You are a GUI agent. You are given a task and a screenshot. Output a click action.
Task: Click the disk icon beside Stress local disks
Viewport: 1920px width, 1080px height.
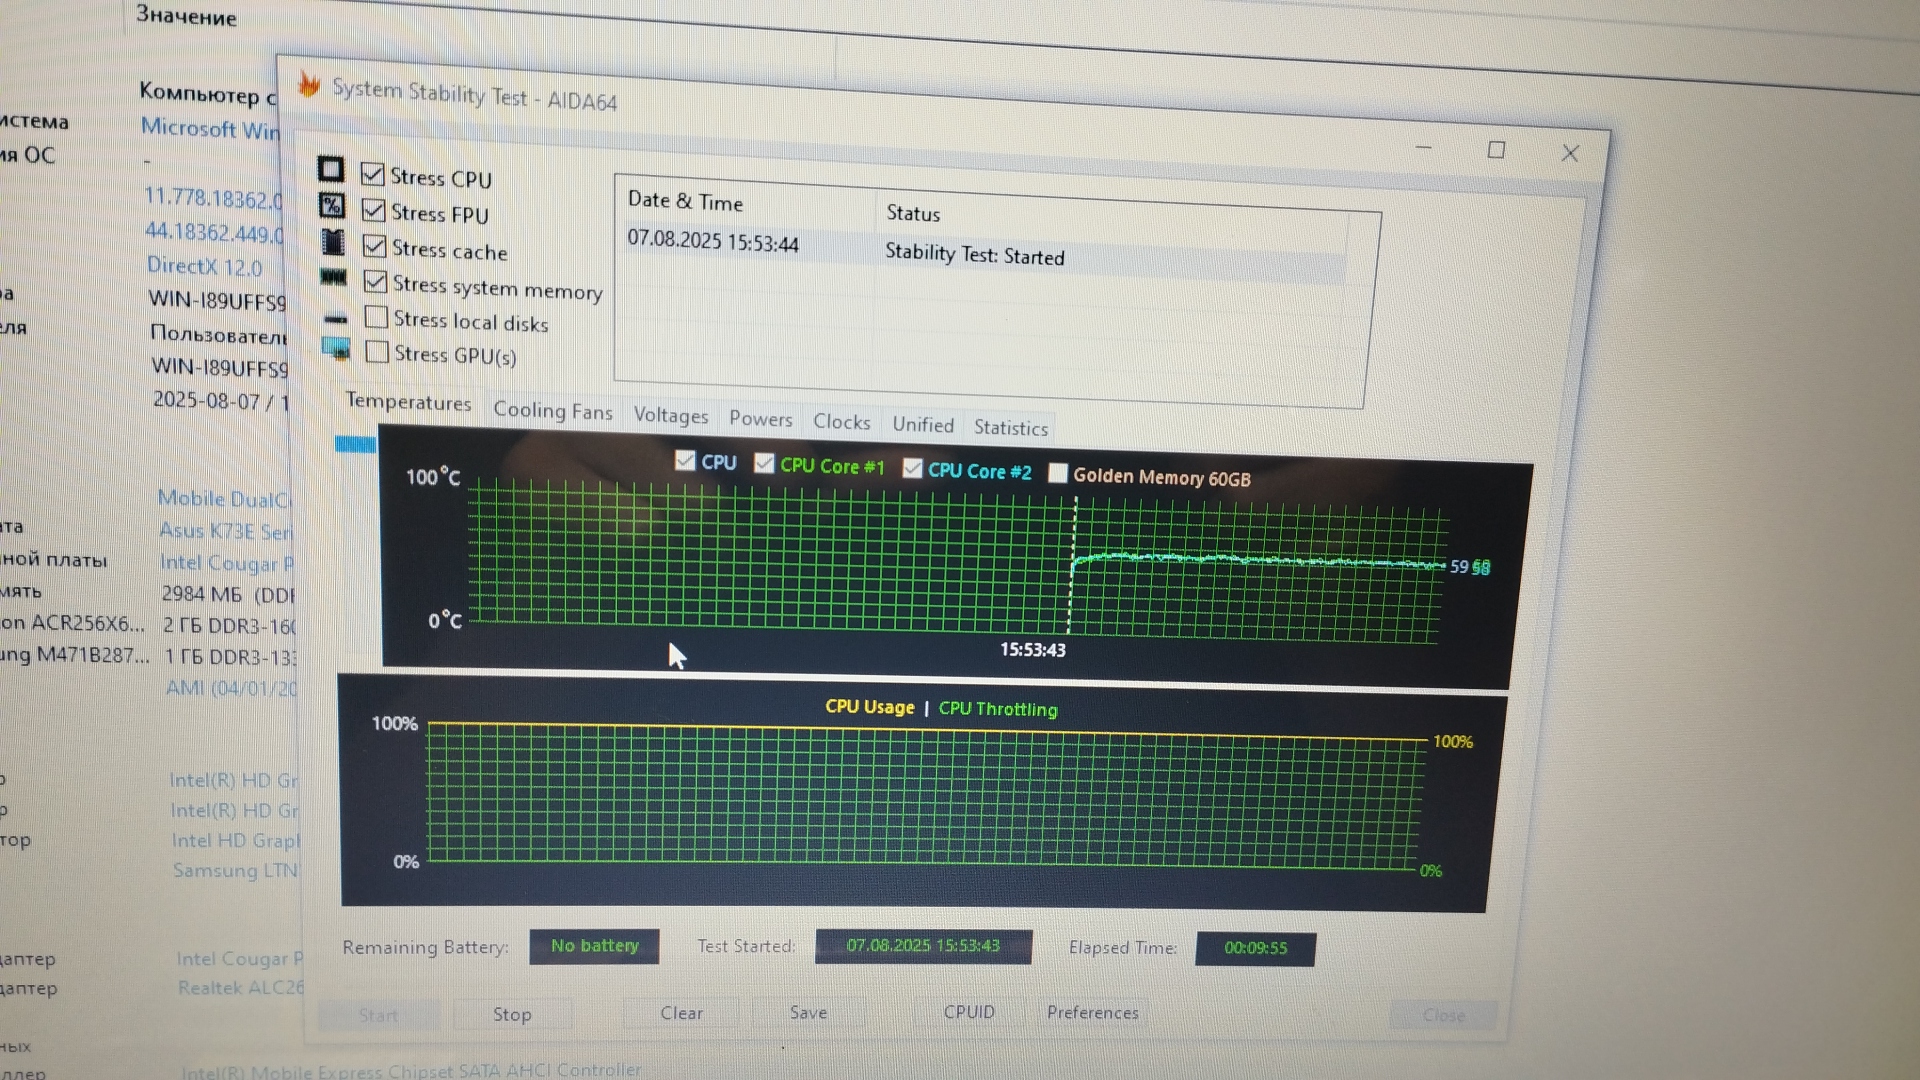pyautogui.click(x=336, y=319)
